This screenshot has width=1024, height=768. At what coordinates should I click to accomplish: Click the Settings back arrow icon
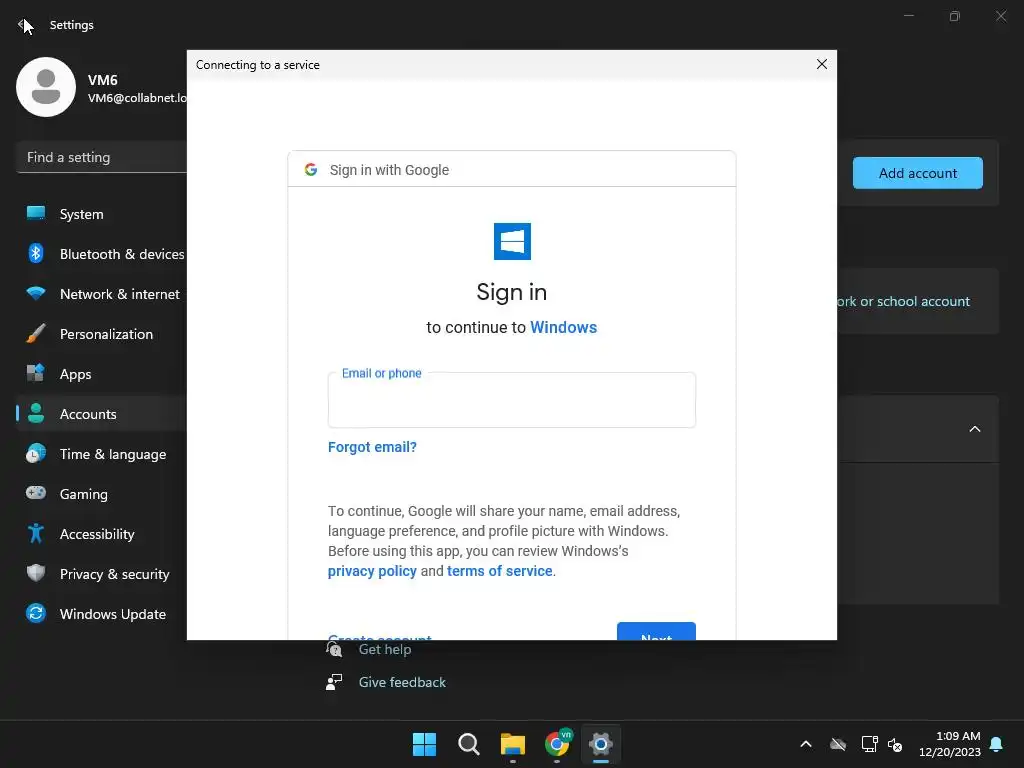click(22, 25)
